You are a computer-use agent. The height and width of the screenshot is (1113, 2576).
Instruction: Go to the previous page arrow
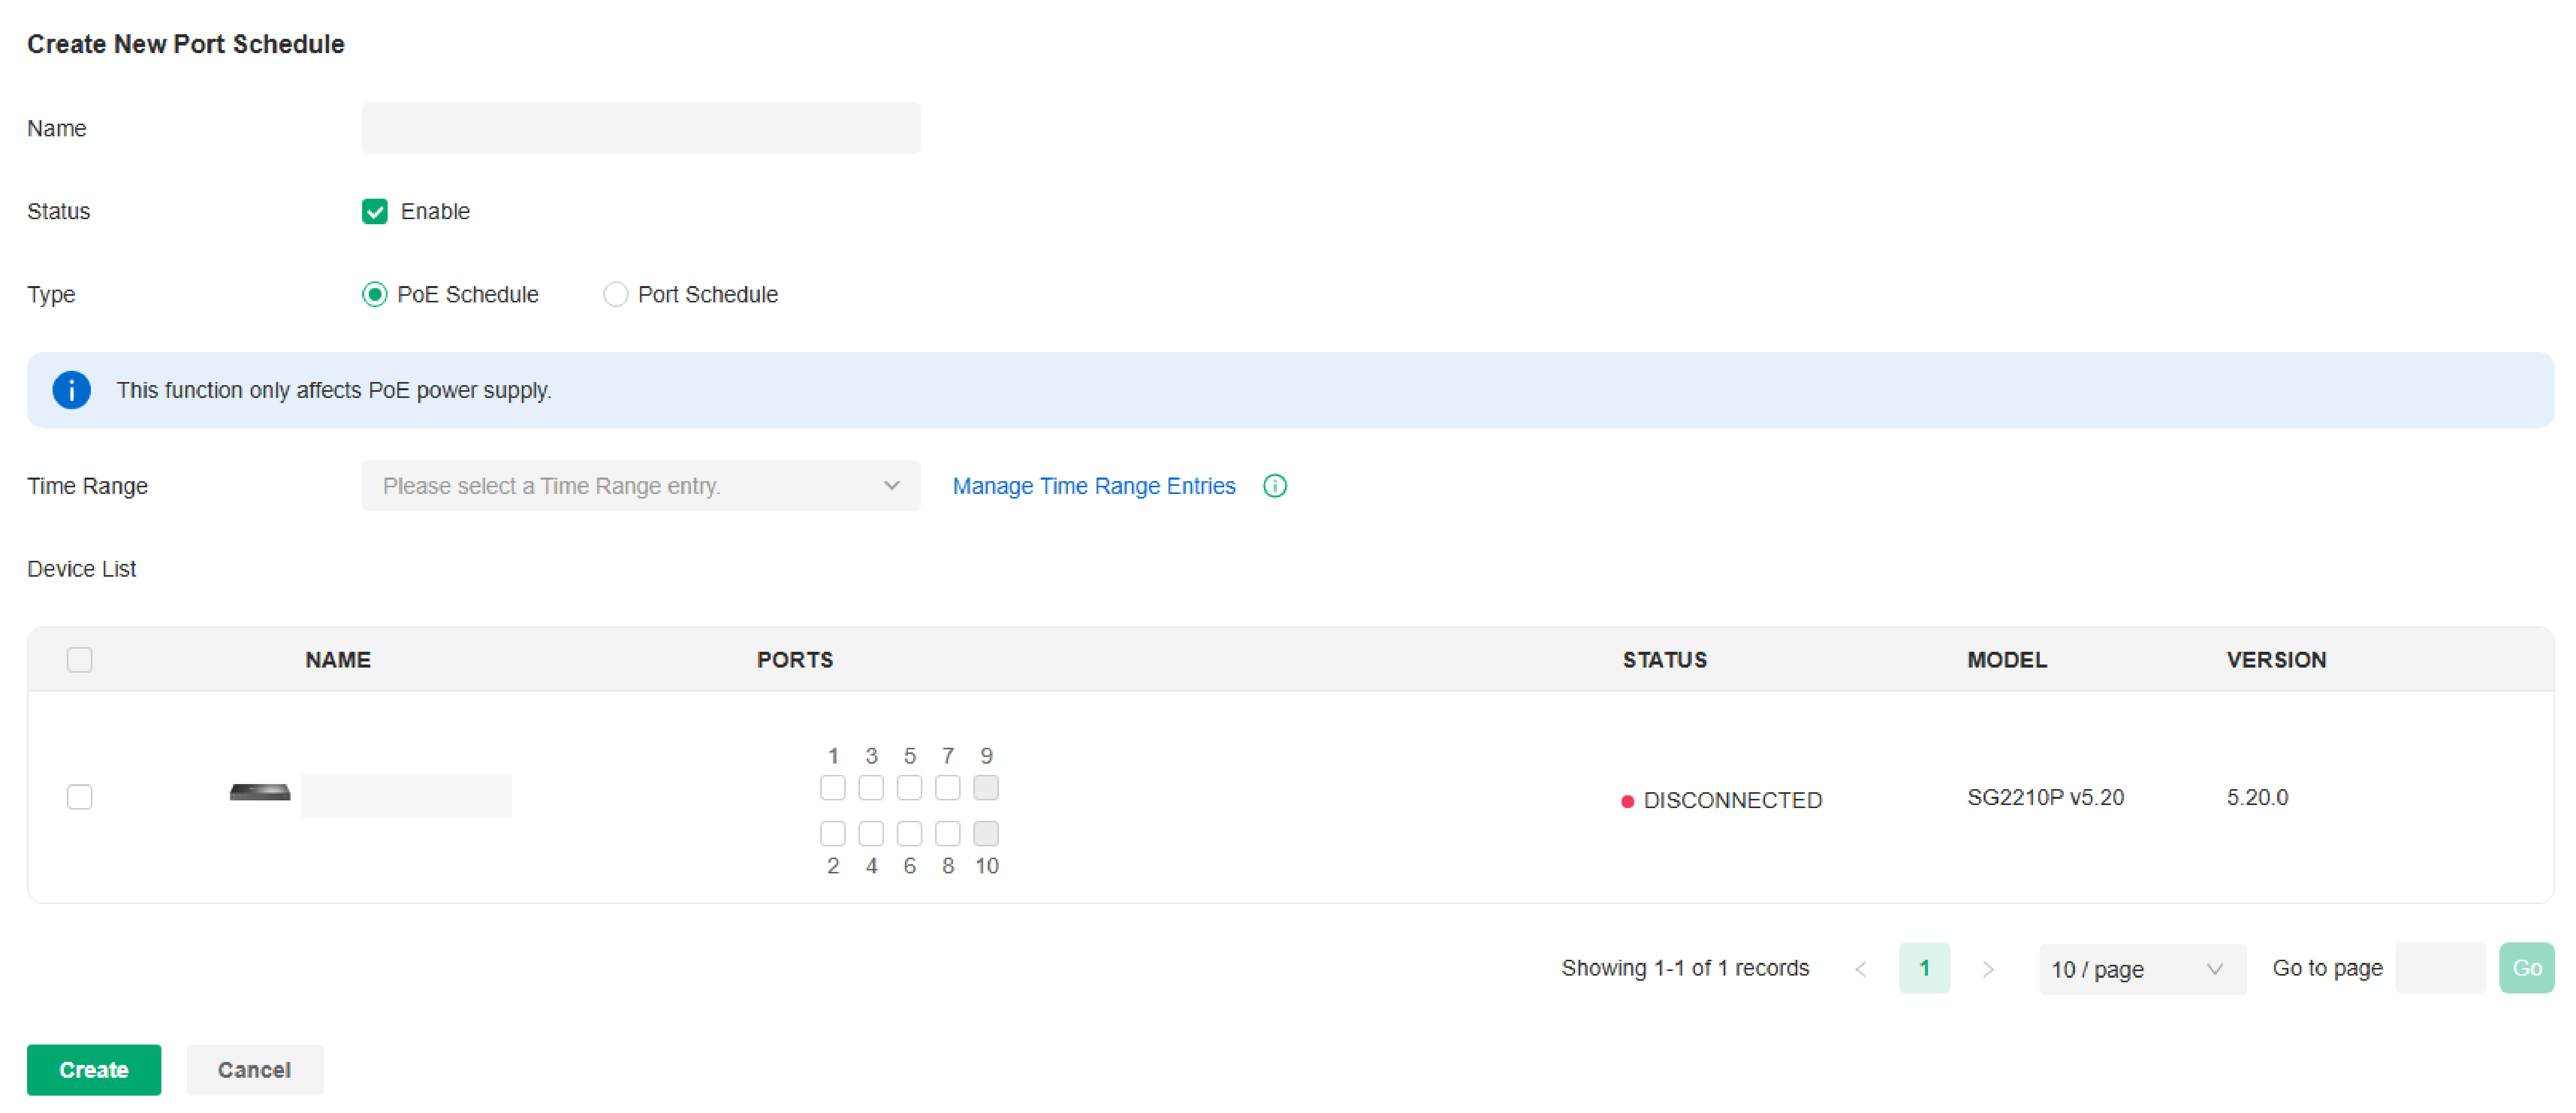point(1860,969)
